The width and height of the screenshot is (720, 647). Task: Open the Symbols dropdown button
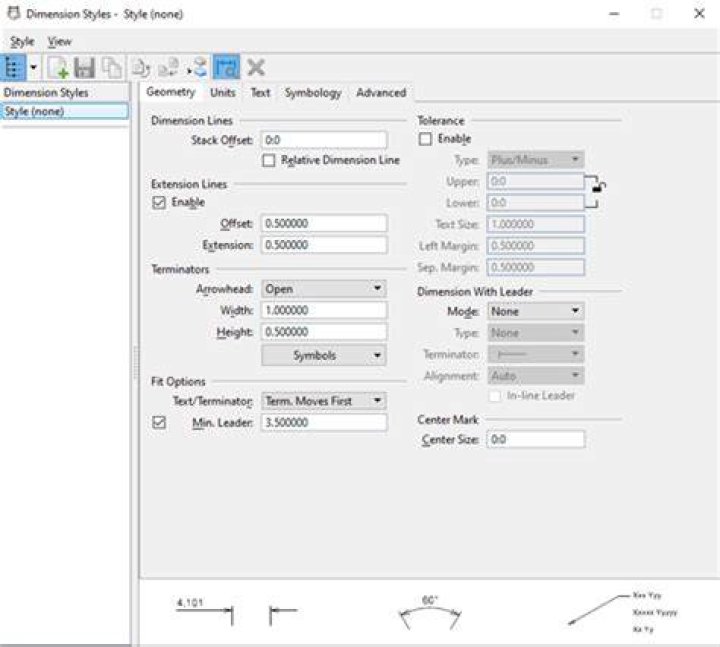click(324, 355)
